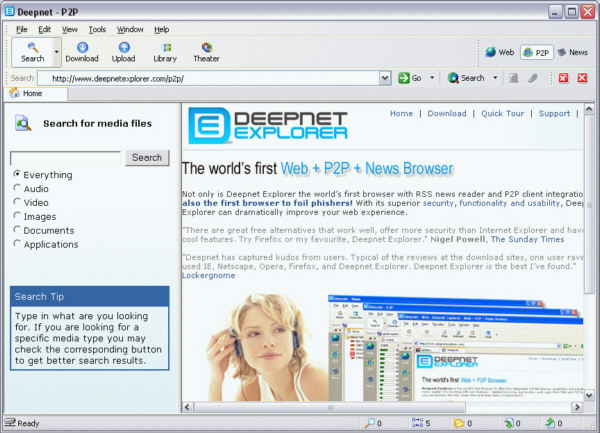Select the Audio radio button
This screenshot has height=433, width=600.
click(x=18, y=188)
